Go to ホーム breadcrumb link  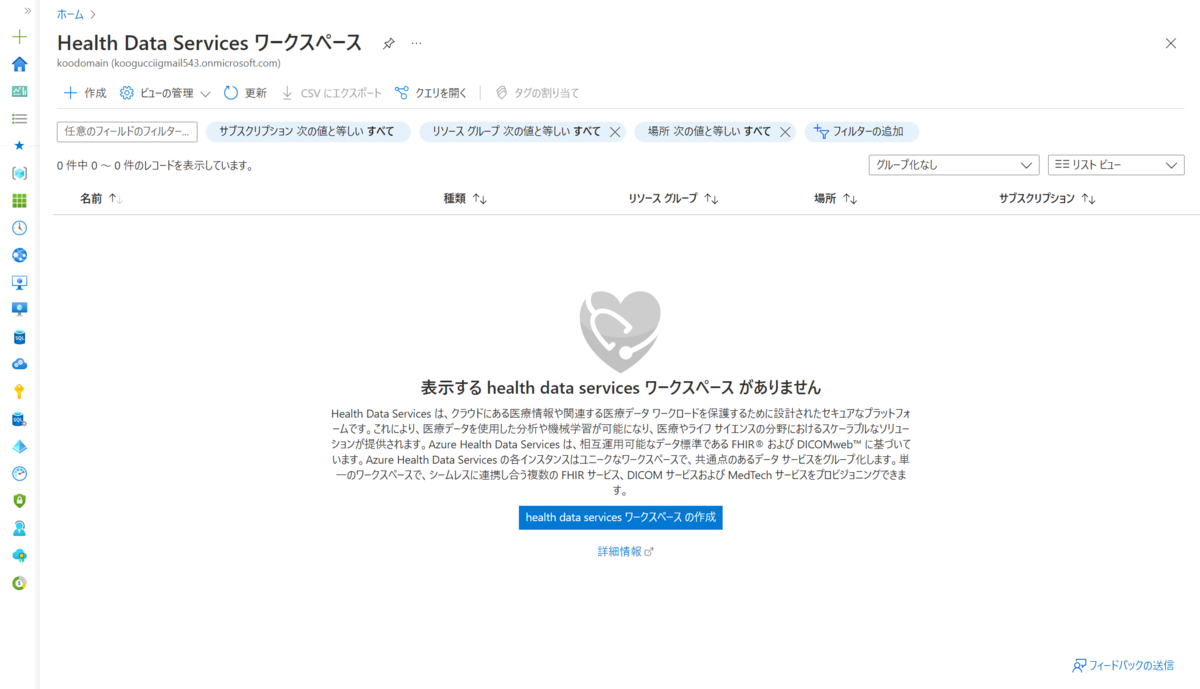tap(70, 14)
